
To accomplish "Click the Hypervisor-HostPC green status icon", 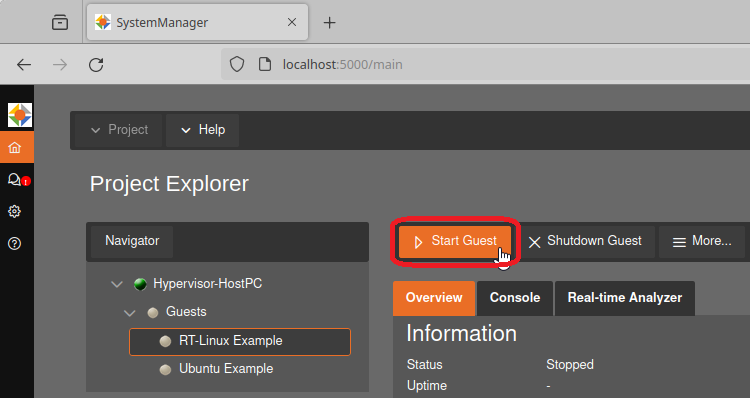I will point(140,284).
